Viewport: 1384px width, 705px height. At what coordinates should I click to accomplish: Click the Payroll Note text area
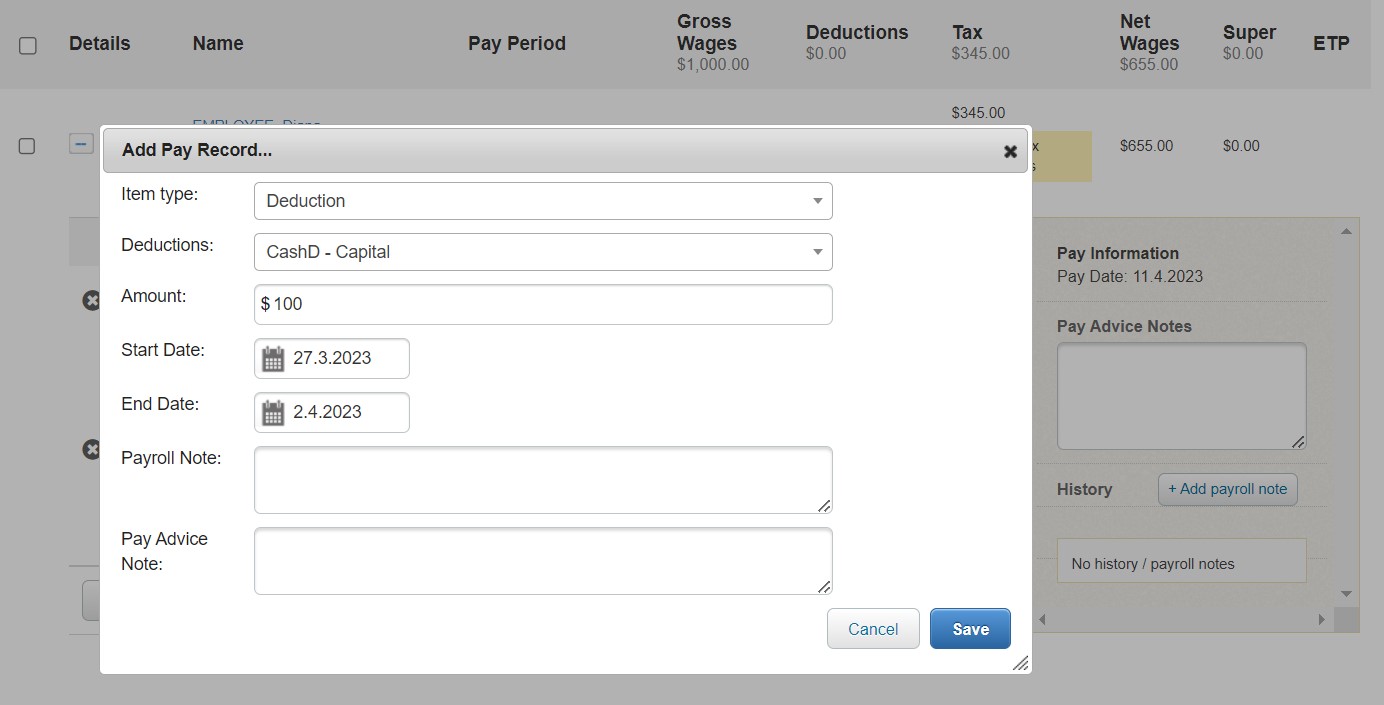coord(543,480)
